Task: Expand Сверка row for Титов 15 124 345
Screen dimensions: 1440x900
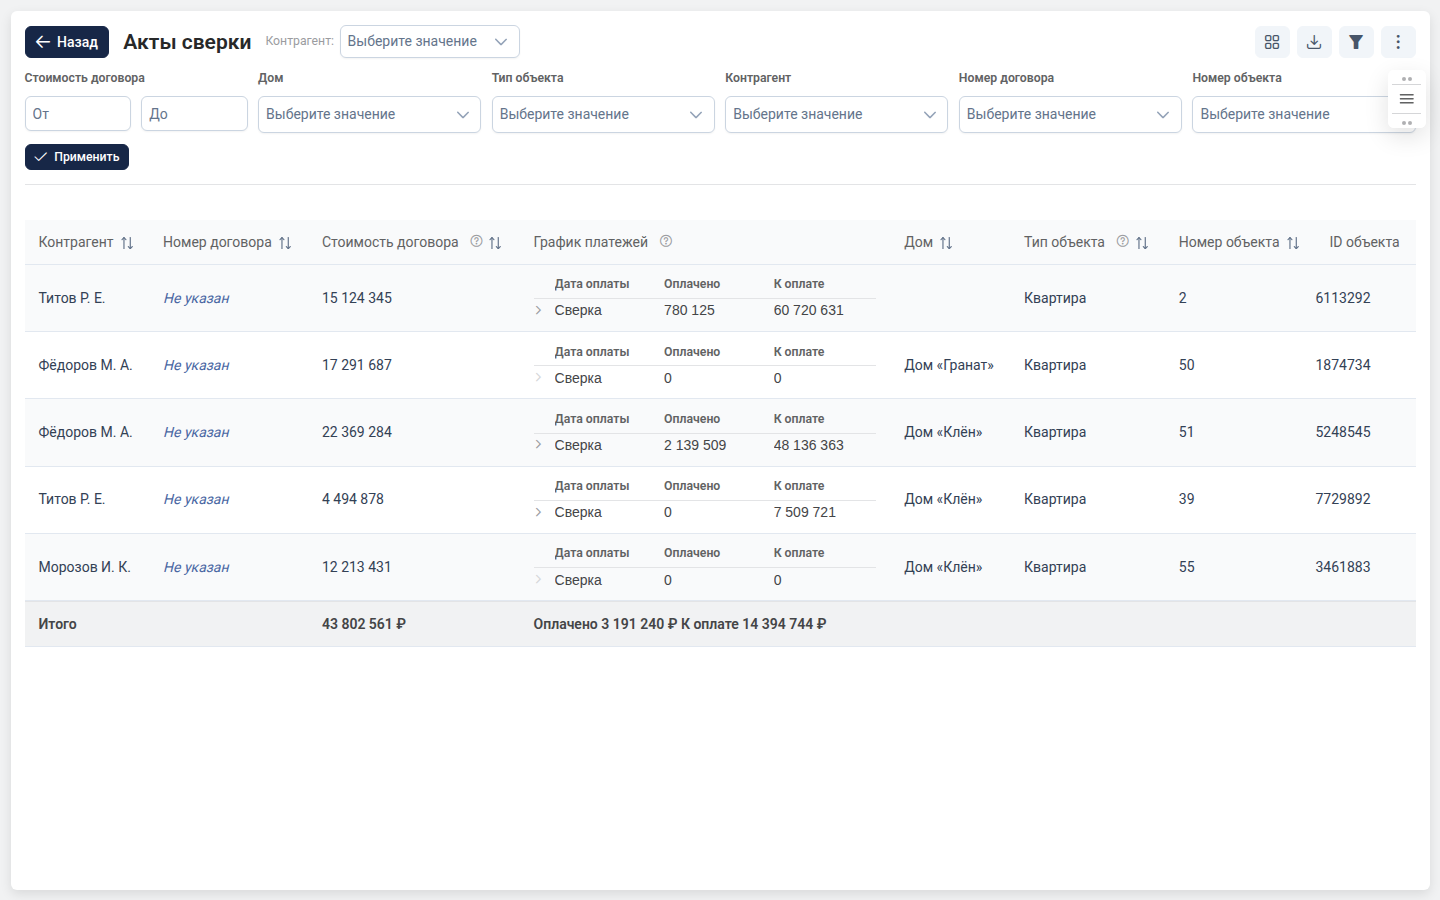Action: coord(538,310)
